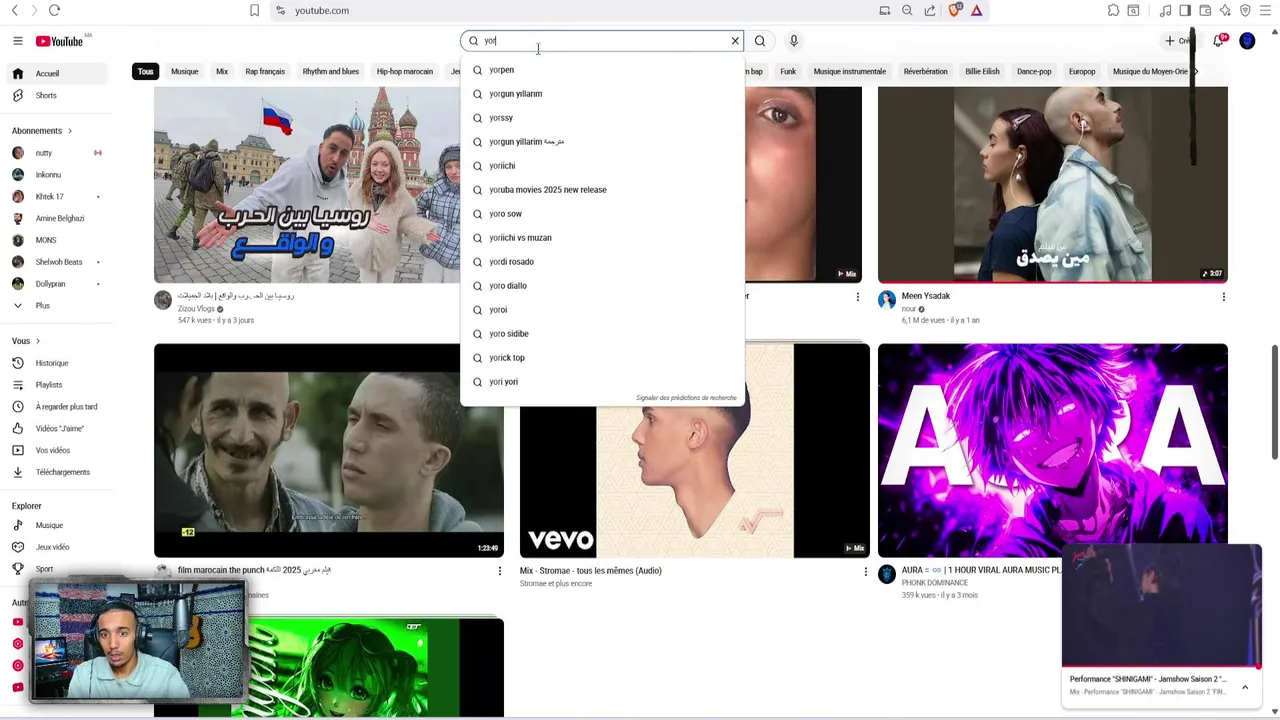Open options menu for Mix - Stromae video

866,571
